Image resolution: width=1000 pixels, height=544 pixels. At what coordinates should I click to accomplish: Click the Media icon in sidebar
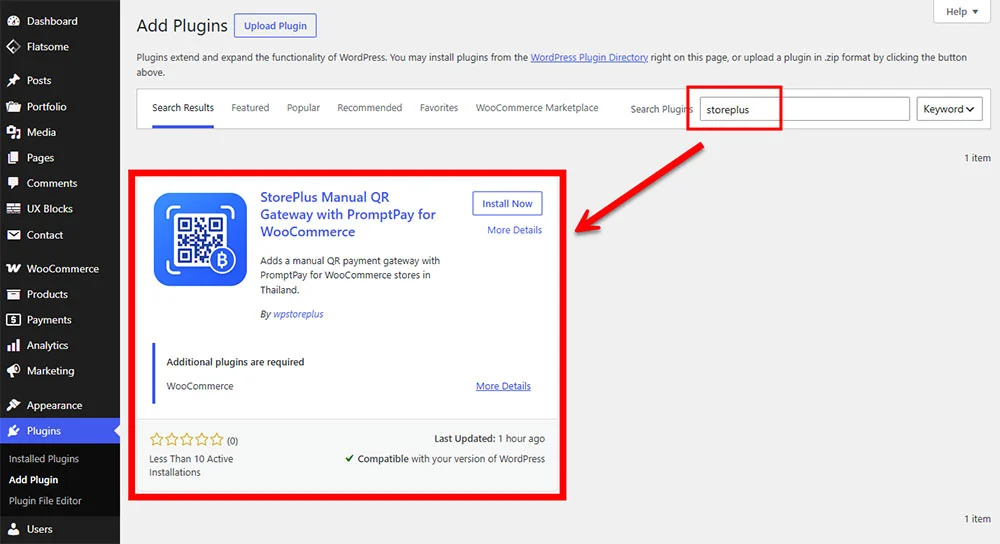tap(13, 132)
